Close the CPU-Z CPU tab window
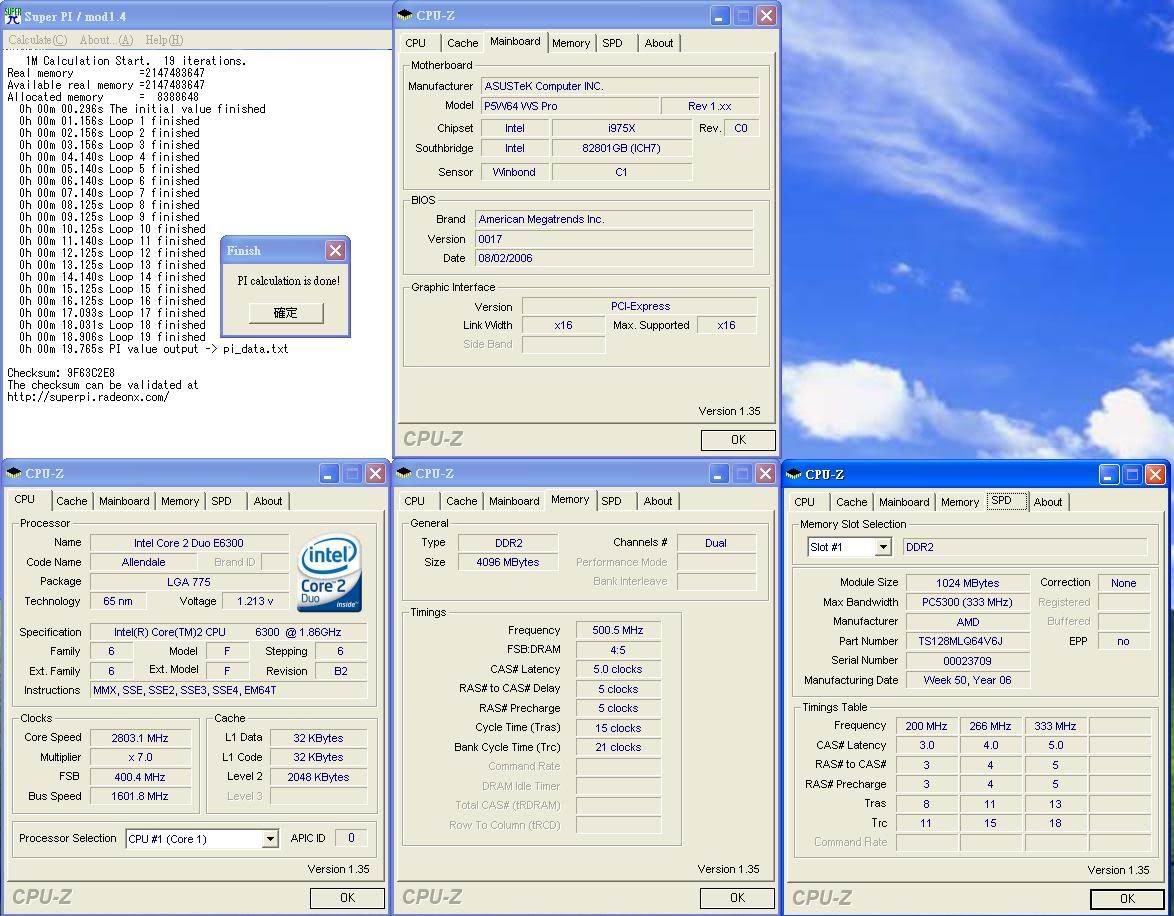Viewport: 1174px width, 916px height. tap(375, 473)
